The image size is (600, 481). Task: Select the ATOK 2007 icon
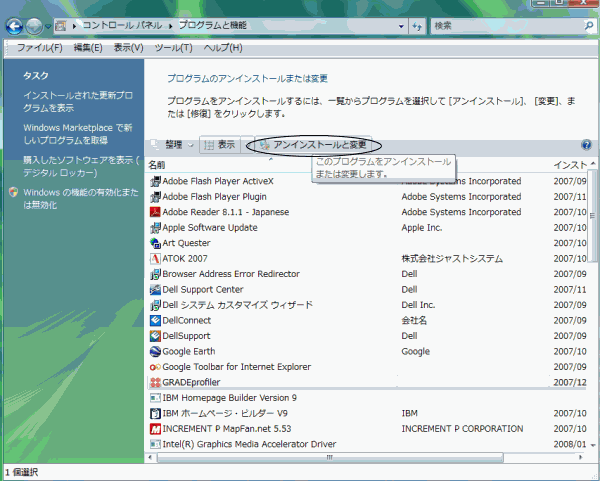click(x=155, y=259)
